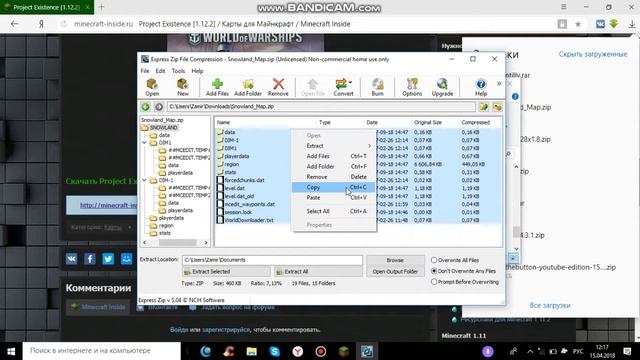The width and height of the screenshot is (640, 360).
Task: Click the bookmark star in browser
Action: coord(578,24)
